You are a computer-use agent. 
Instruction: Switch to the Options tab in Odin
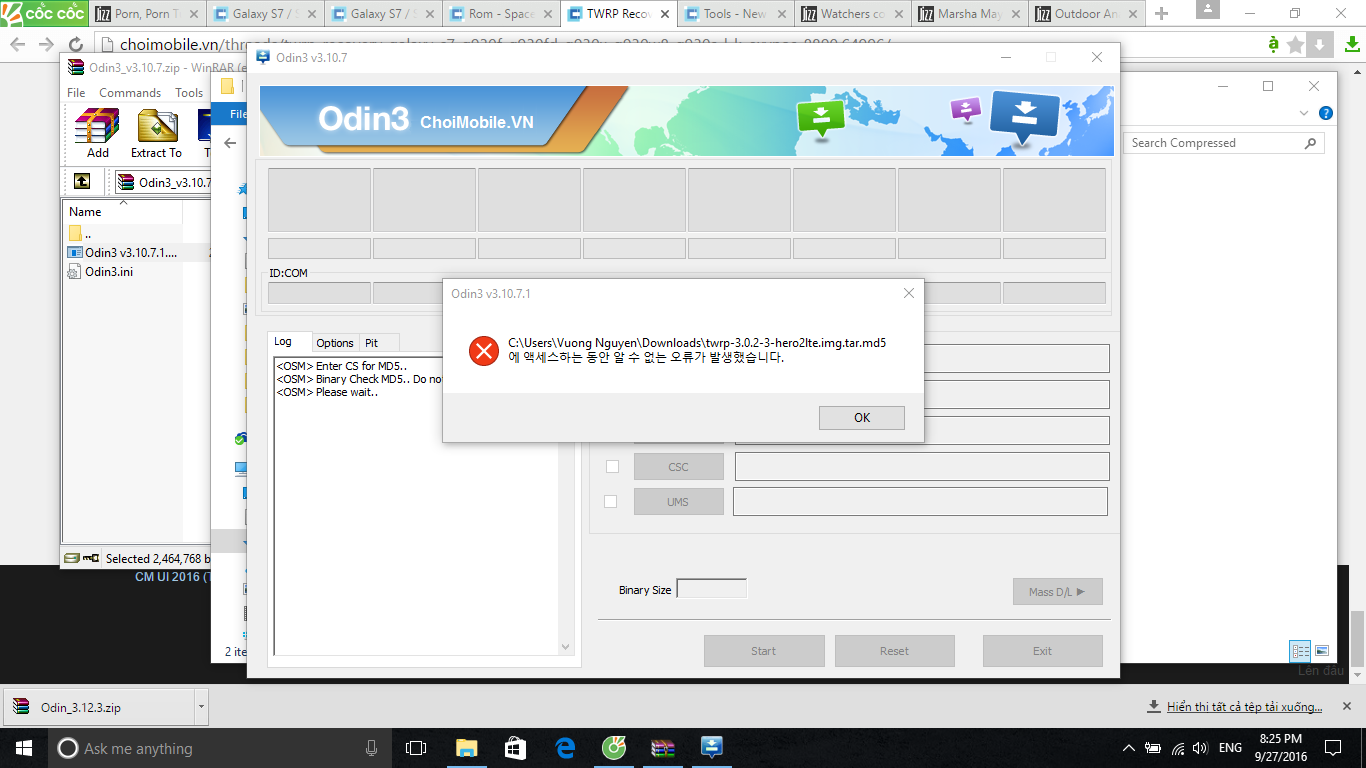click(335, 343)
